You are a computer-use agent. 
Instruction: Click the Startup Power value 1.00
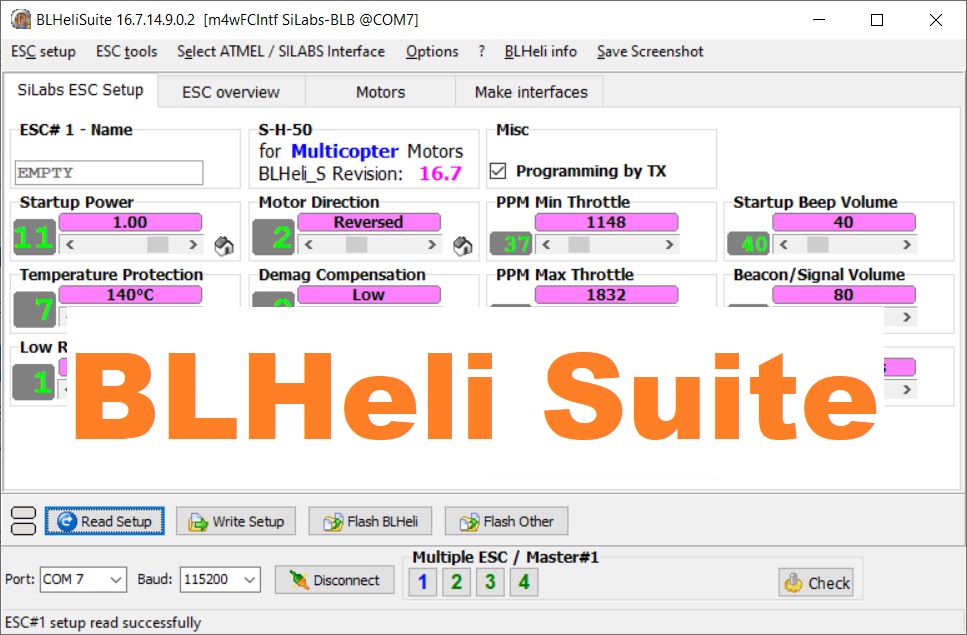coord(130,222)
